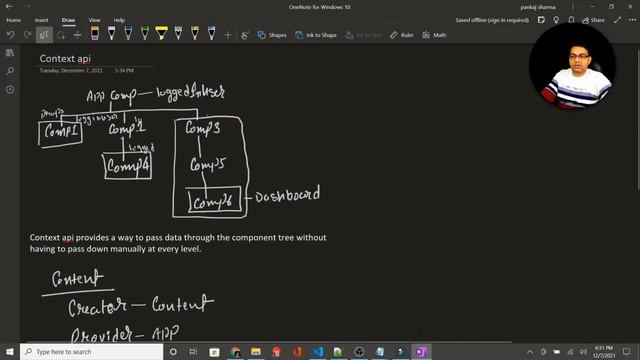This screenshot has height=360, width=640.
Task: Click the Redo arrow in the toolbar
Action: [x=27, y=35]
